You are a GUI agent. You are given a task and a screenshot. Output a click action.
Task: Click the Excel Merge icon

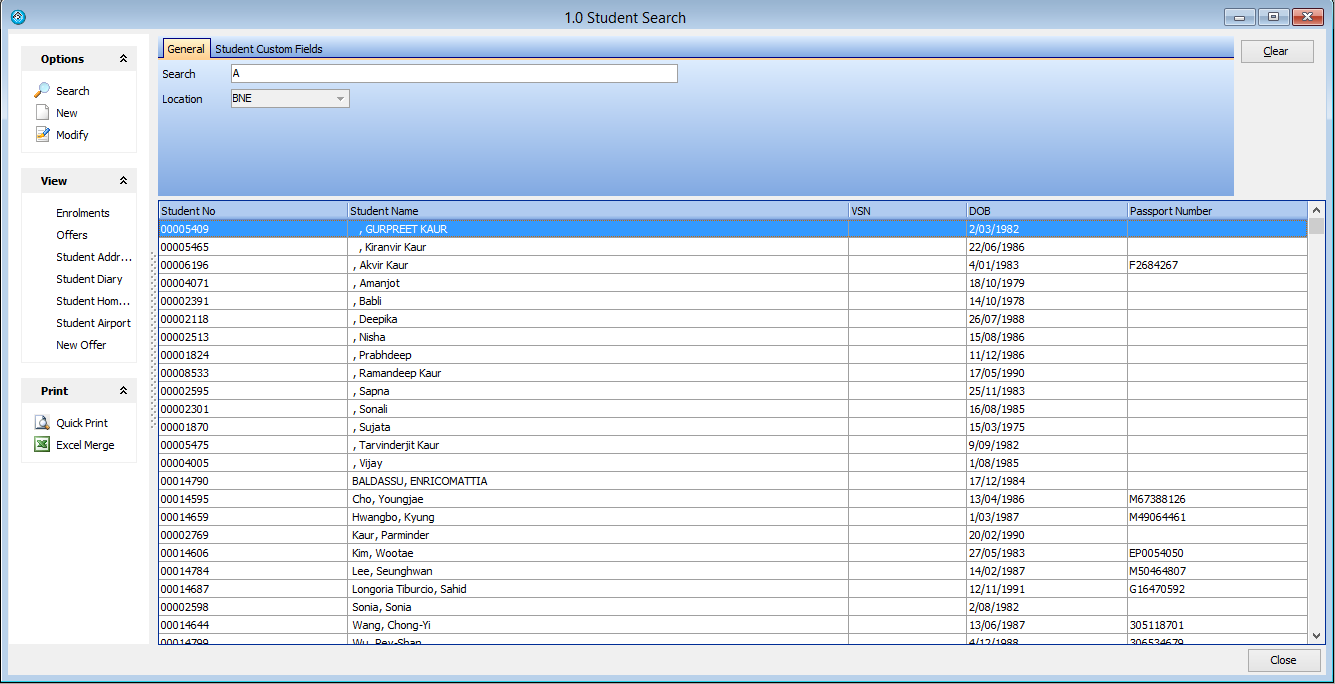coord(42,445)
